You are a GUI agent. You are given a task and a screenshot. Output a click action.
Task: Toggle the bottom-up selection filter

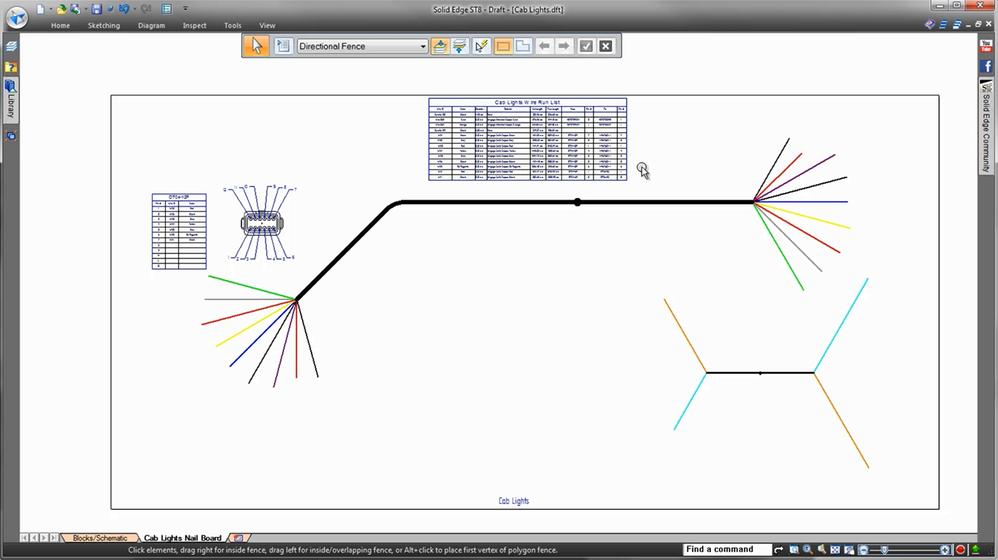[460, 46]
